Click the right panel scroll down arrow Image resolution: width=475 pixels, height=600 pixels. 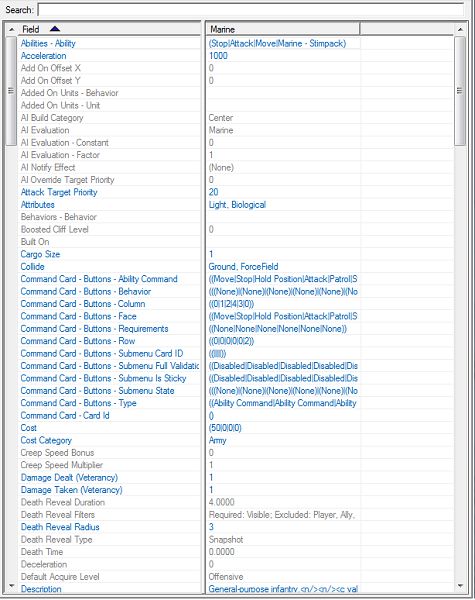460,585
